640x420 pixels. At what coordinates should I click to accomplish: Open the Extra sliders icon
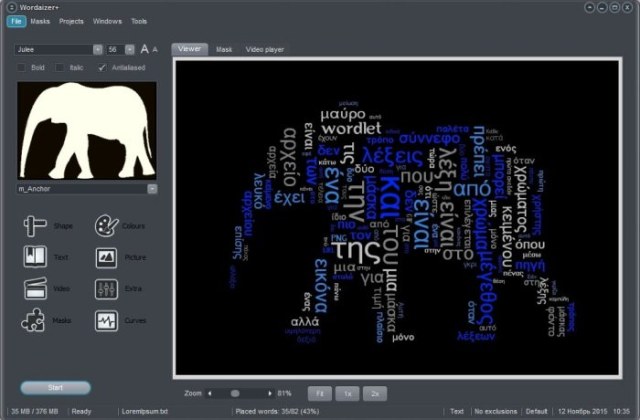(x=106, y=290)
